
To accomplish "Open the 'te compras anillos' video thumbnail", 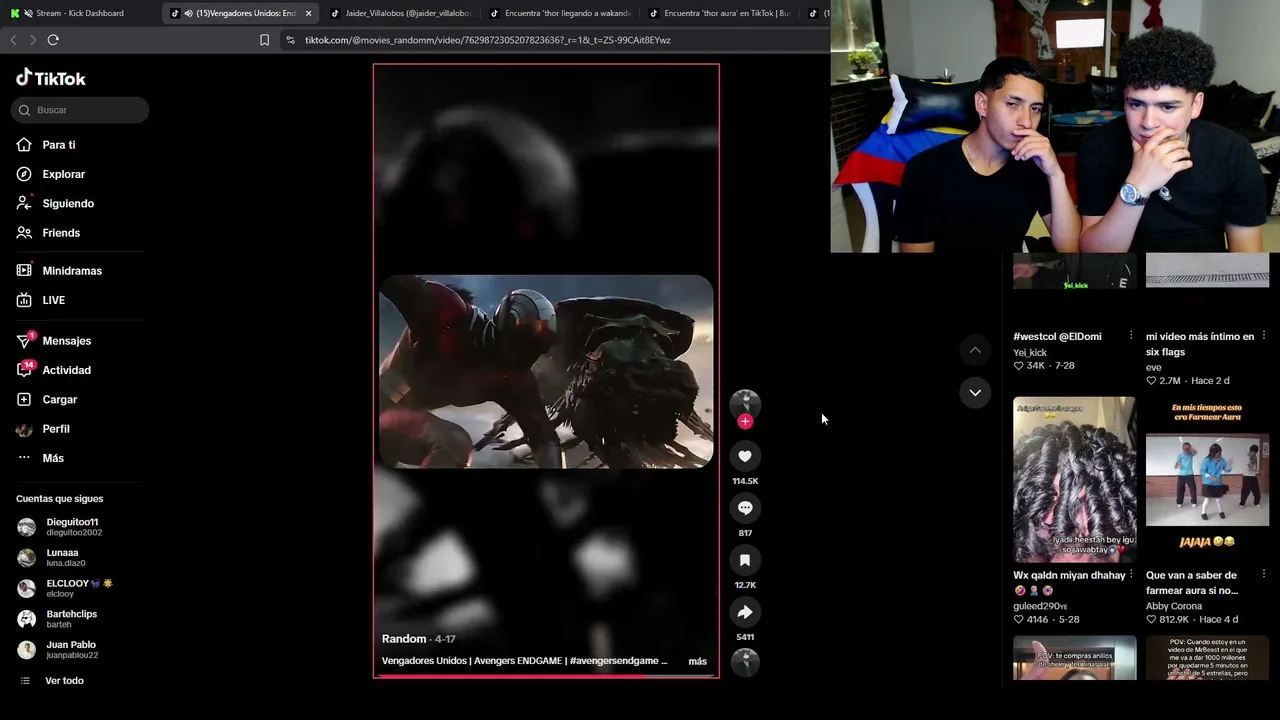I will point(1075,658).
